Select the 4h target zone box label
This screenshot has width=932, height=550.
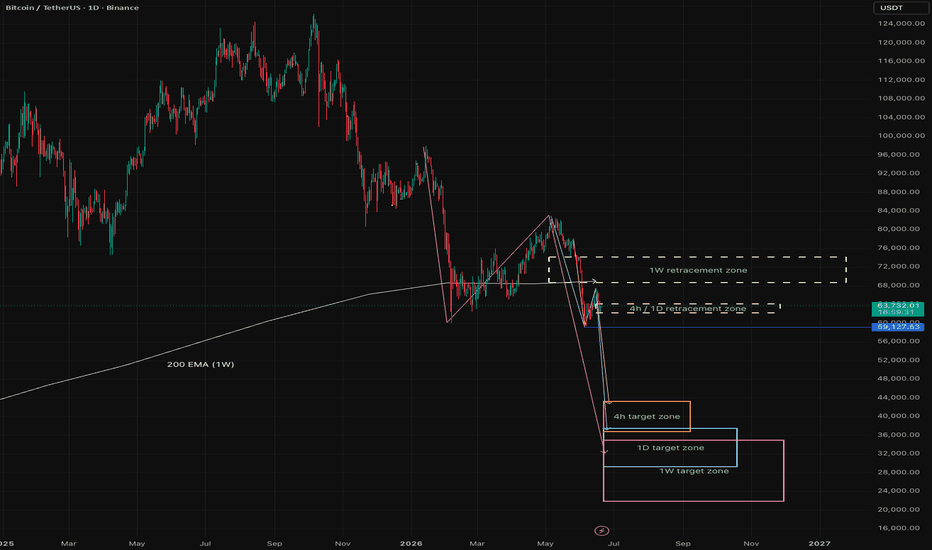coord(647,416)
